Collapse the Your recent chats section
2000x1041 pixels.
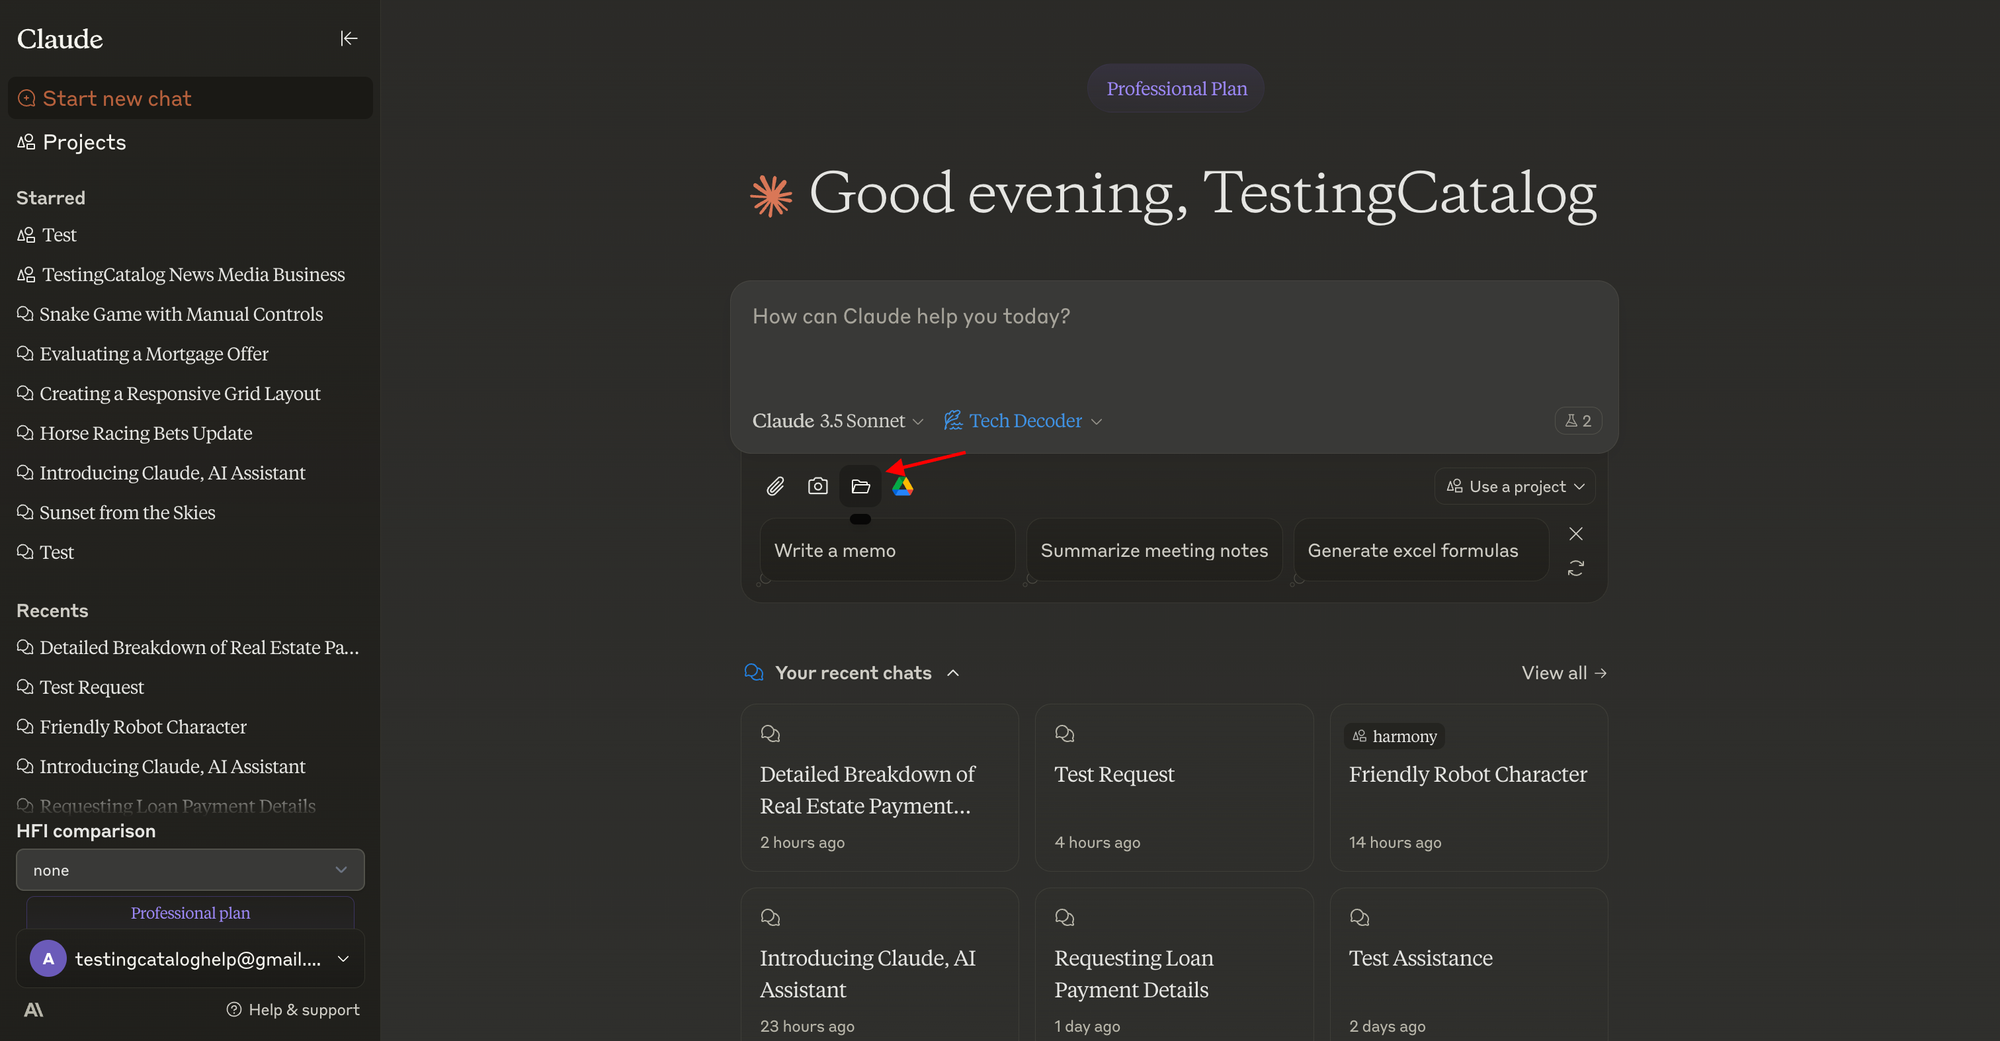pyautogui.click(x=953, y=673)
